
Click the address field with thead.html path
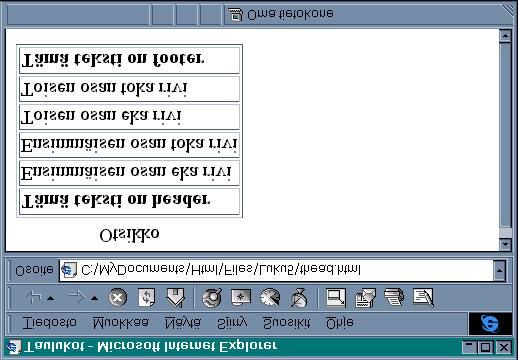(x=276, y=270)
